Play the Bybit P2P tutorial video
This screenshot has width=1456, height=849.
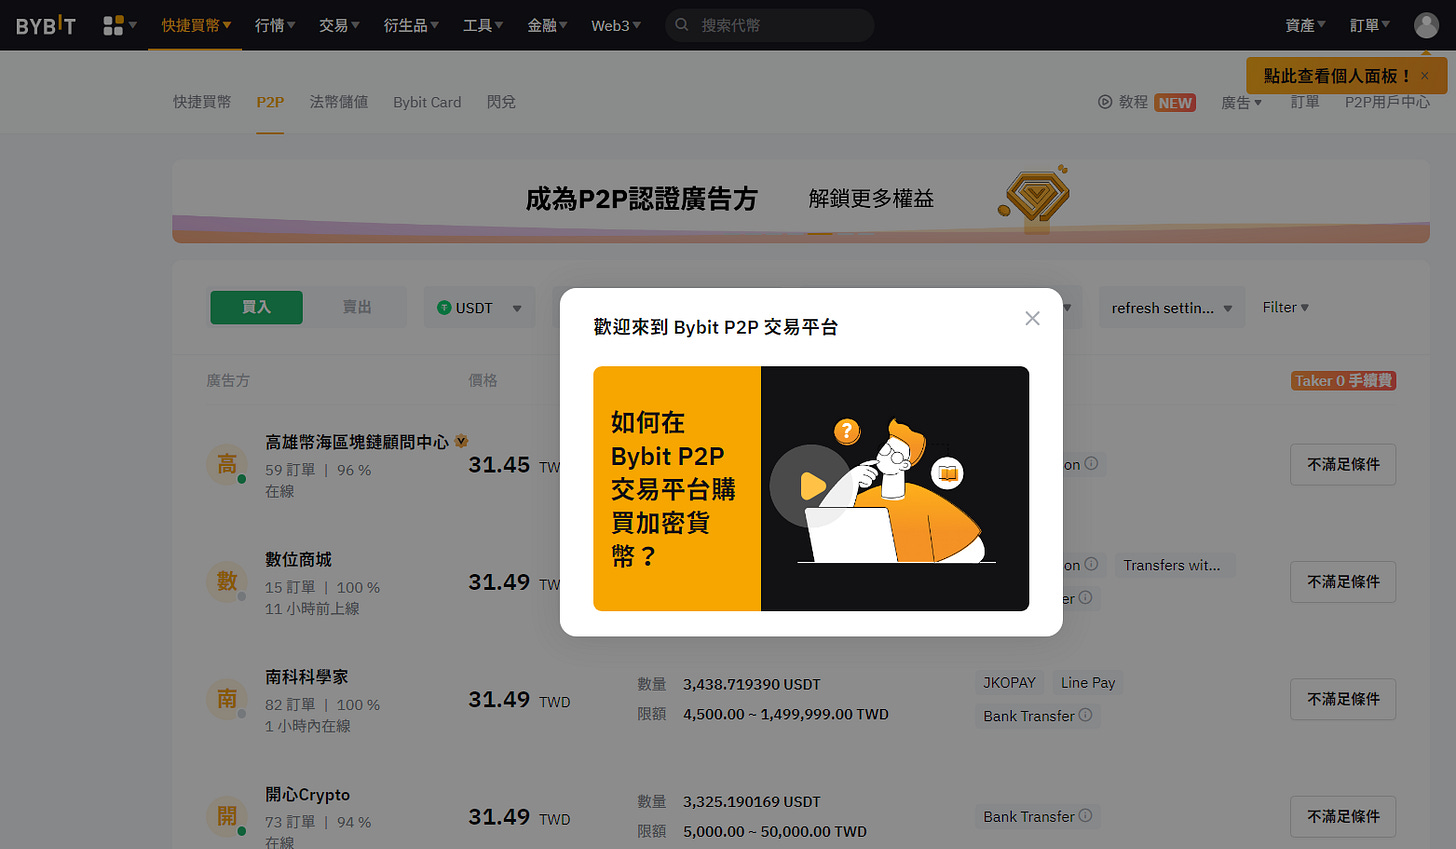811,487
